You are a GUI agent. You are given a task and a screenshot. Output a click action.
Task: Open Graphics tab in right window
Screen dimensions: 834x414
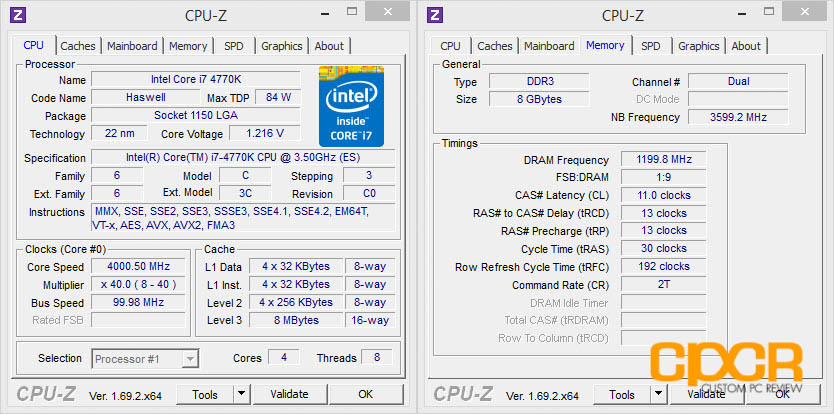click(698, 46)
